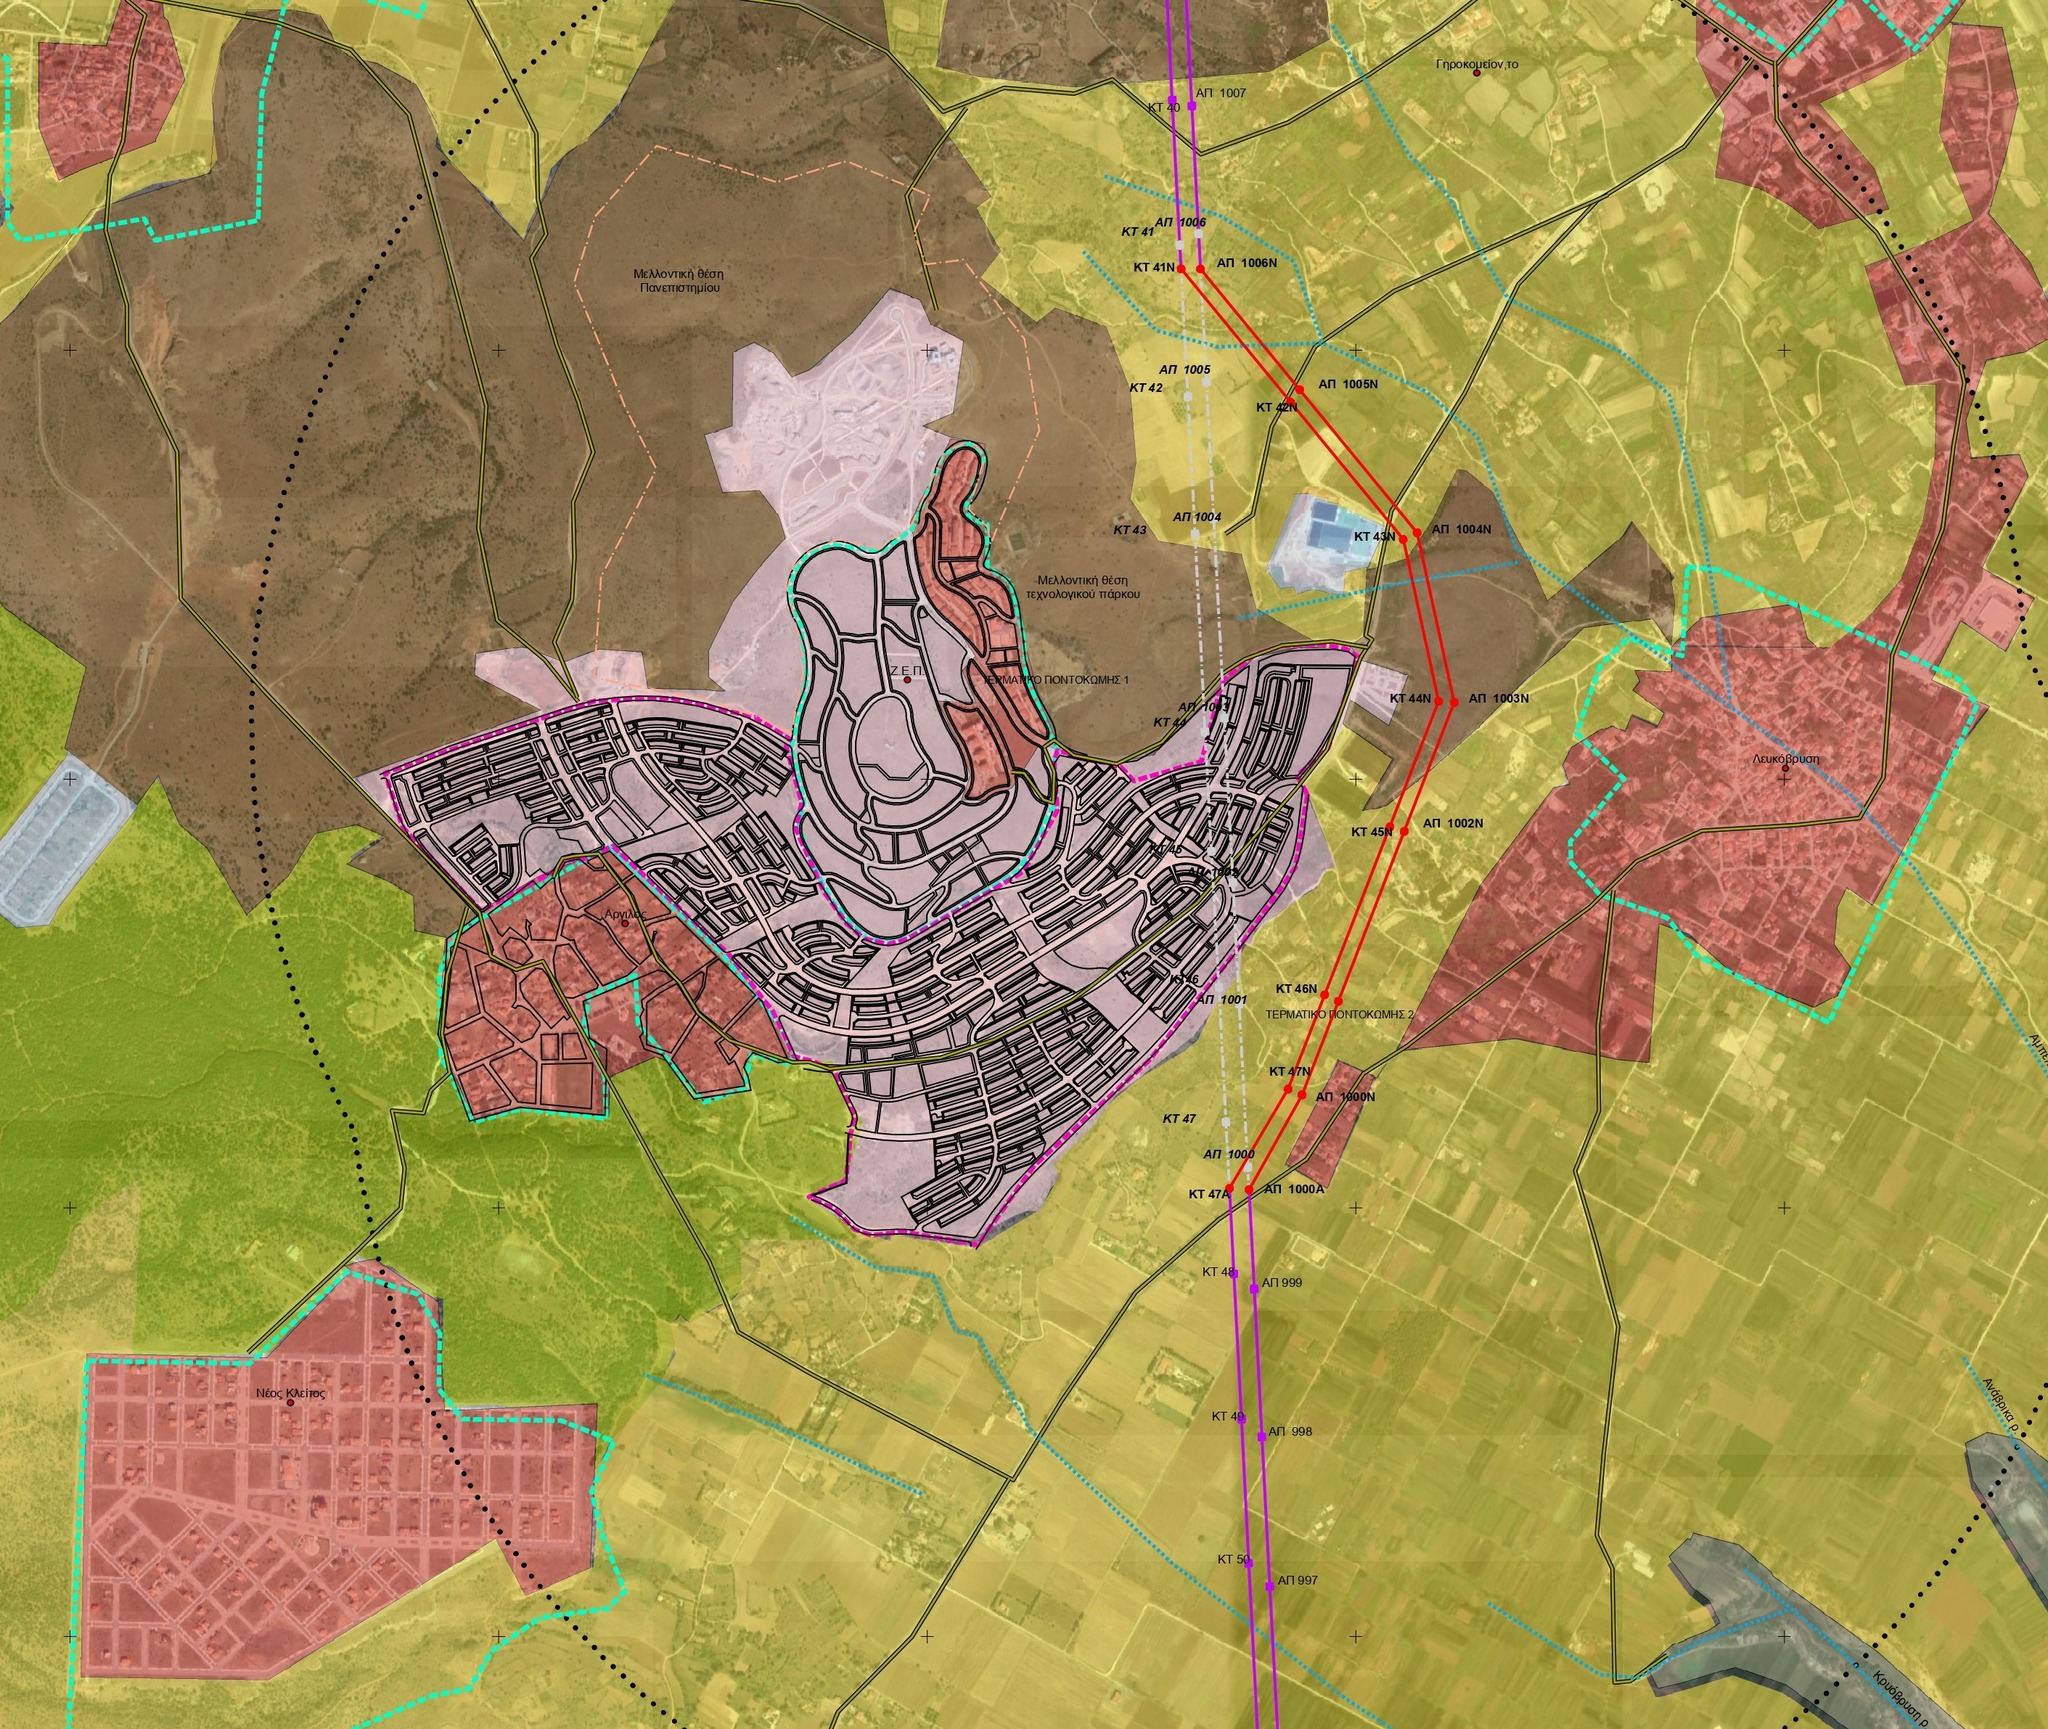Click the red marker at ΚΤ 41Ν

(x=1181, y=269)
